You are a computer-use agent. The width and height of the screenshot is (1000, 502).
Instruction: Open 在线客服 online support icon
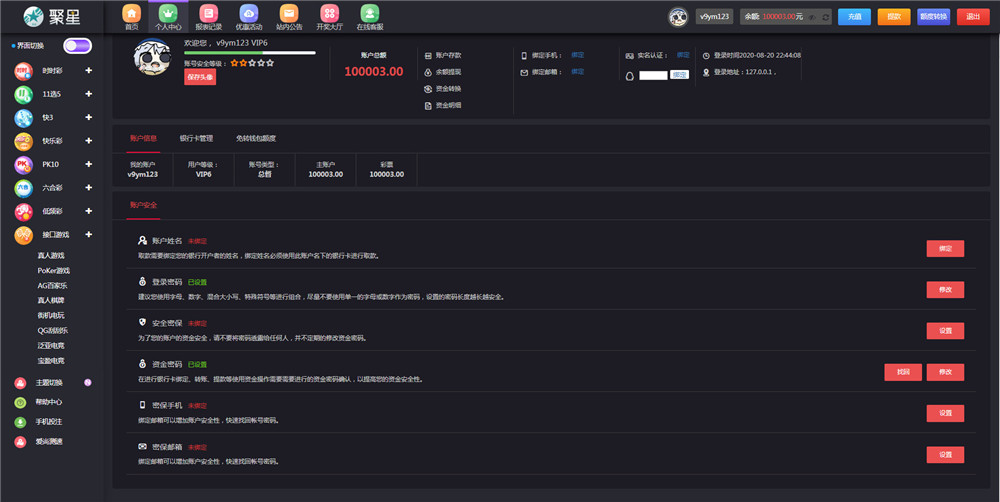(x=370, y=14)
